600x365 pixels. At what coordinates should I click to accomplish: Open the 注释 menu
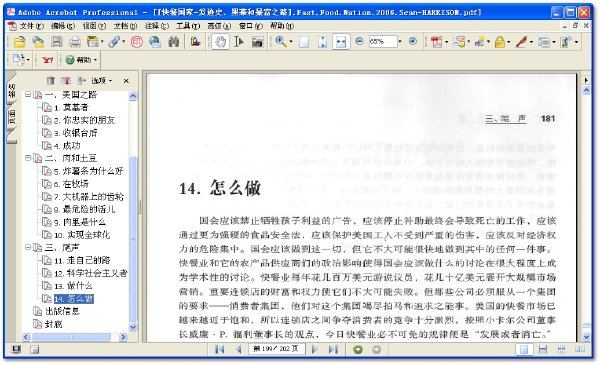pyautogui.click(x=156, y=26)
